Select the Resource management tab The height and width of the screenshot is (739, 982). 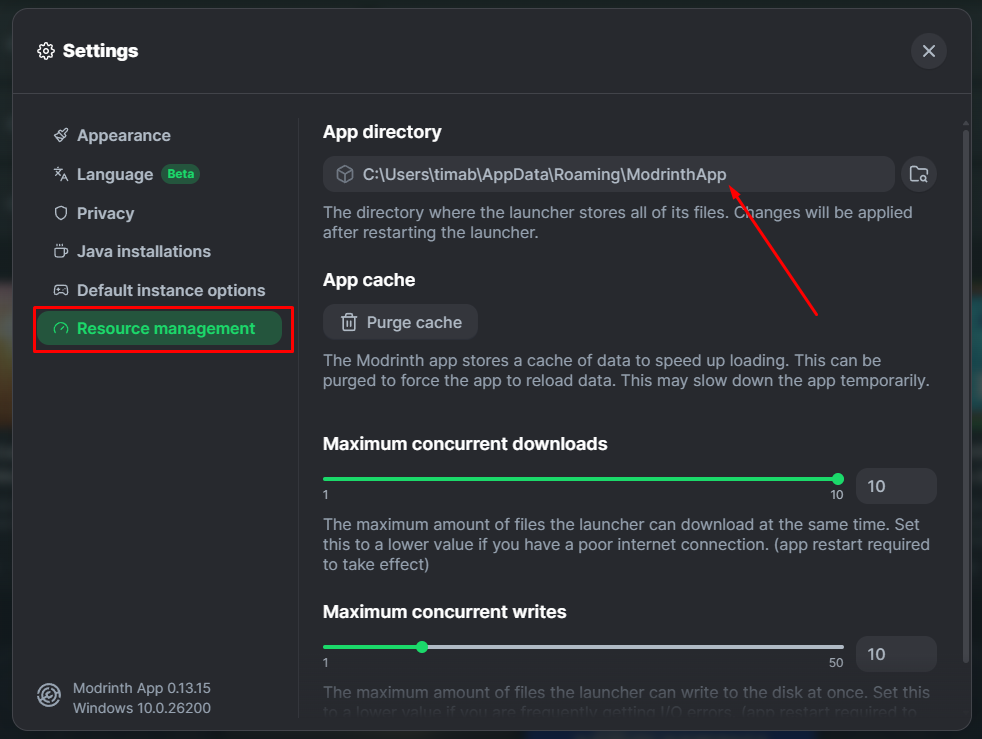(160, 328)
